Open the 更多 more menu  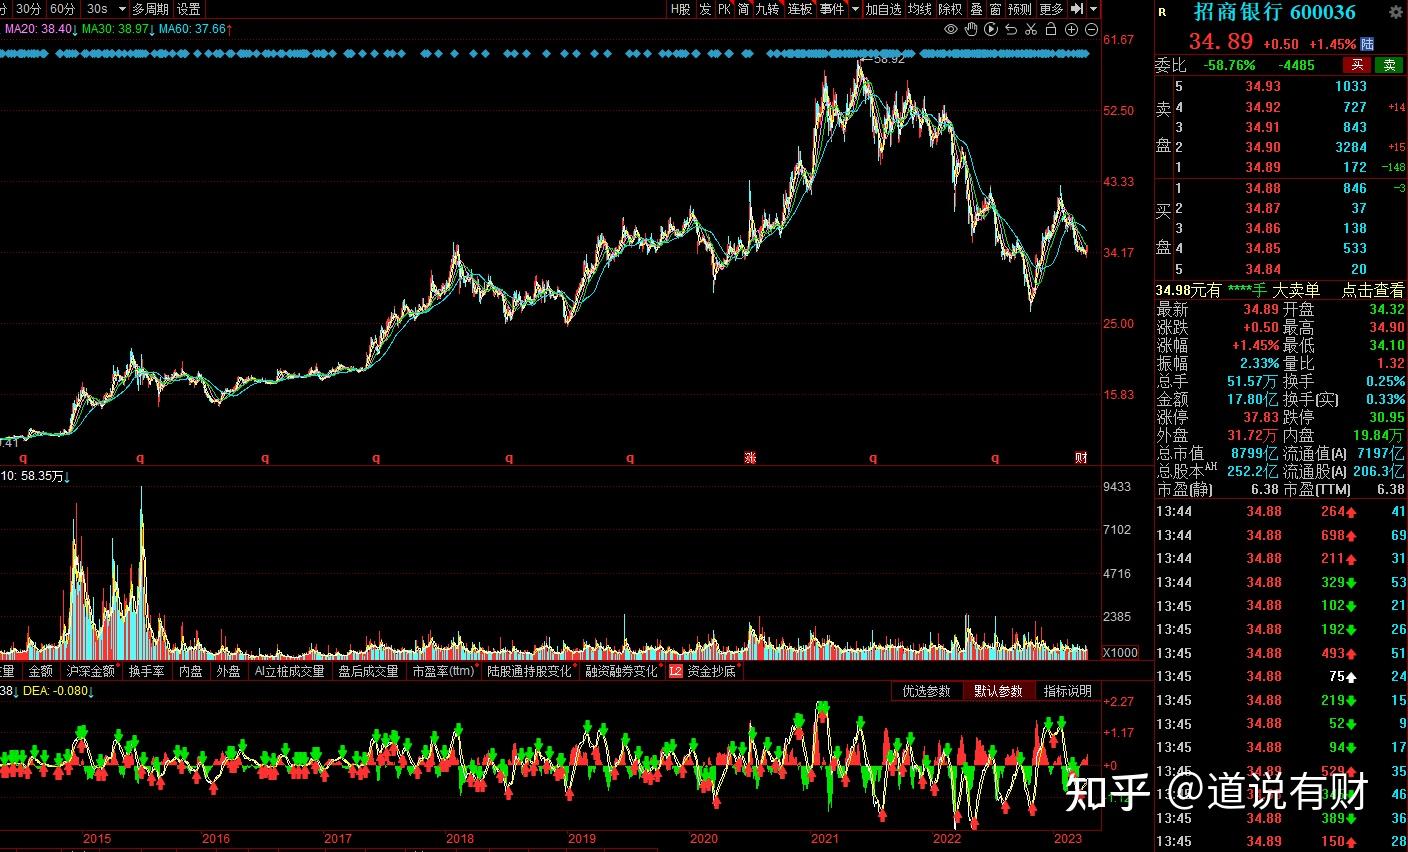[x=1052, y=9]
